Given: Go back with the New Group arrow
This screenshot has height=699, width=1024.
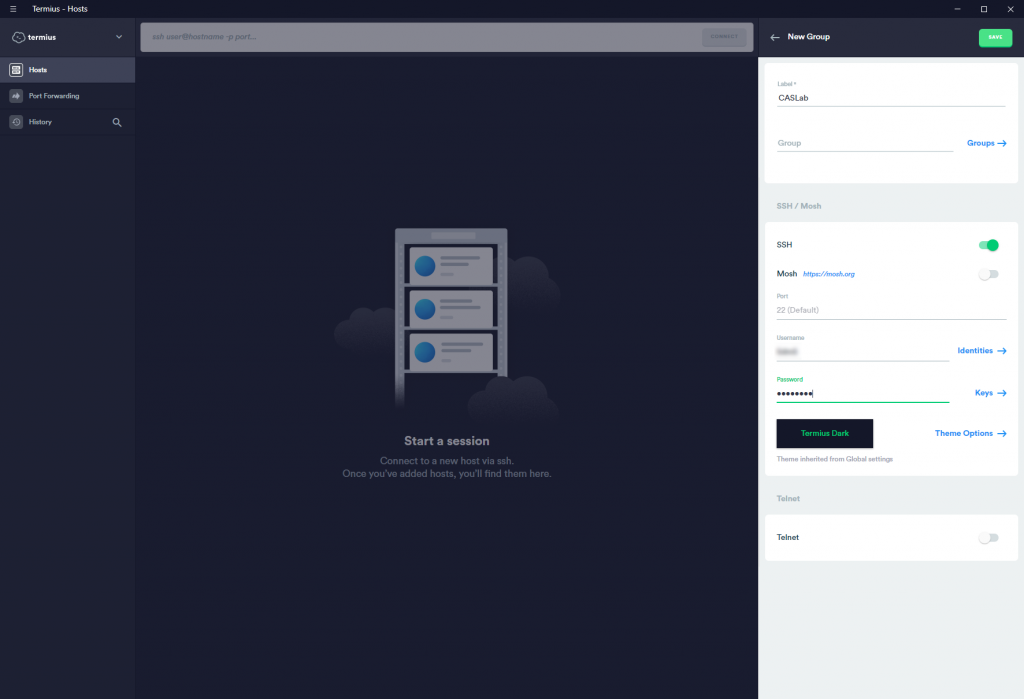Looking at the screenshot, I should pos(775,37).
